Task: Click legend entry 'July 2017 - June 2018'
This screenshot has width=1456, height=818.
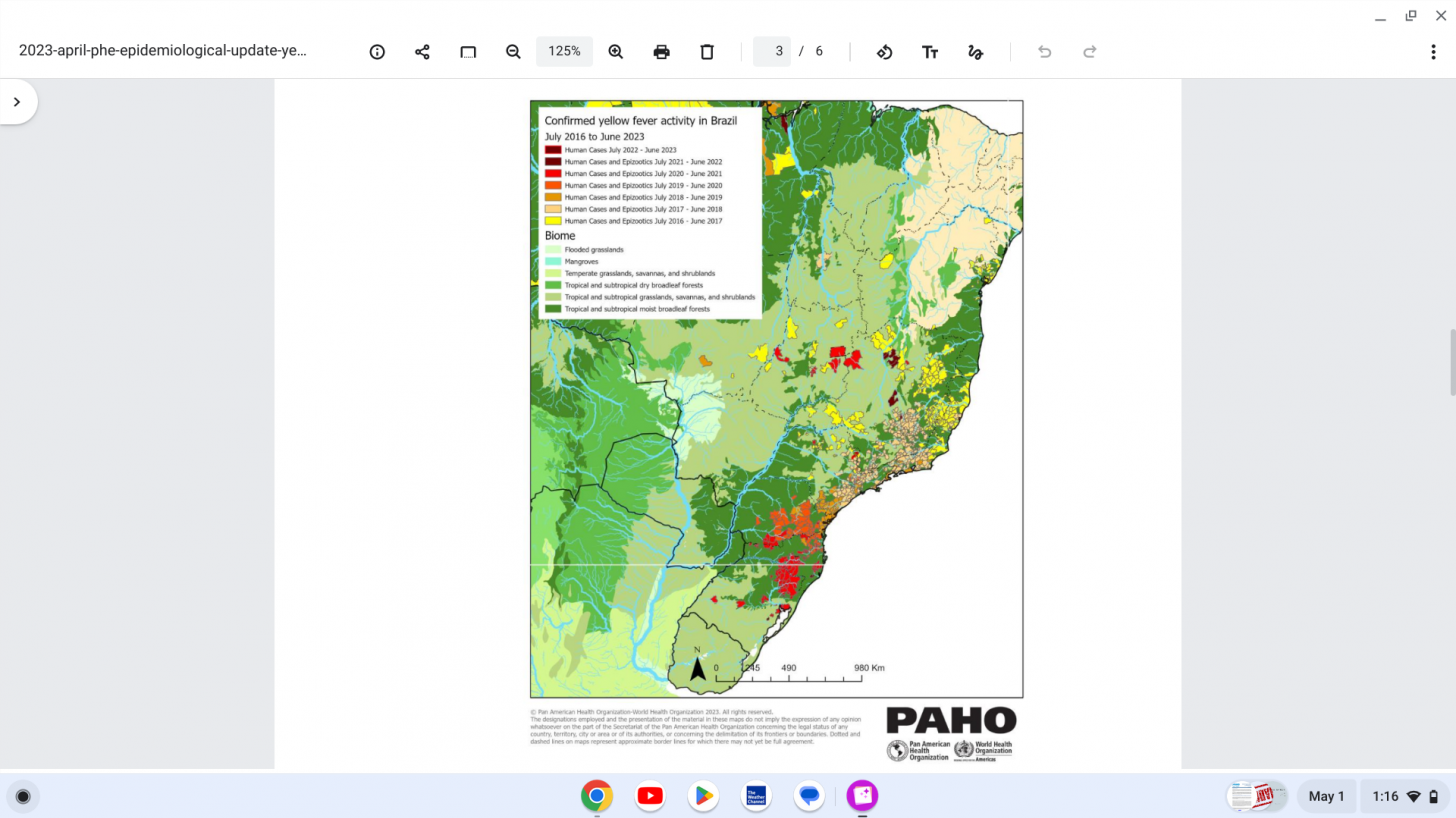Action: tap(643, 210)
